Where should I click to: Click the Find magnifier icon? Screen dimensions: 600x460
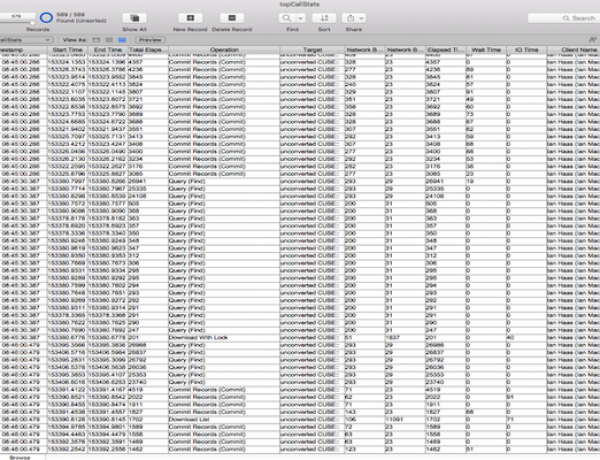(x=293, y=18)
